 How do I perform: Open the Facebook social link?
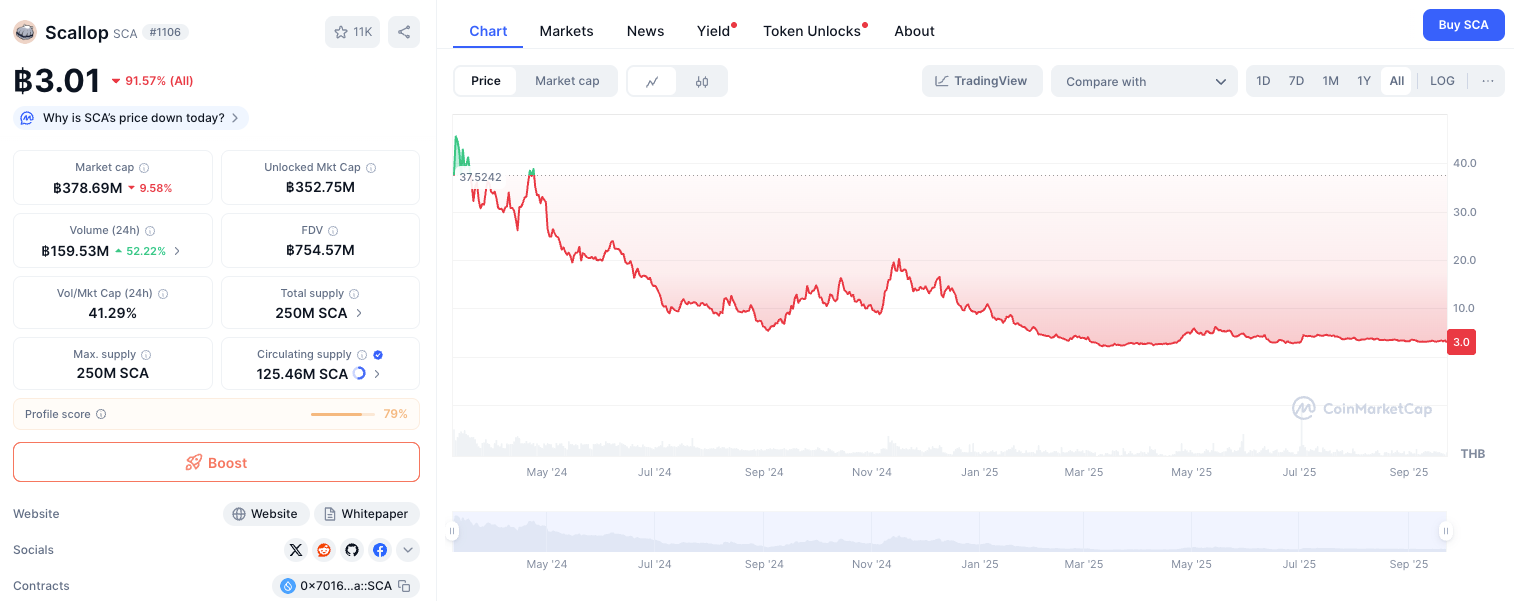380,550
